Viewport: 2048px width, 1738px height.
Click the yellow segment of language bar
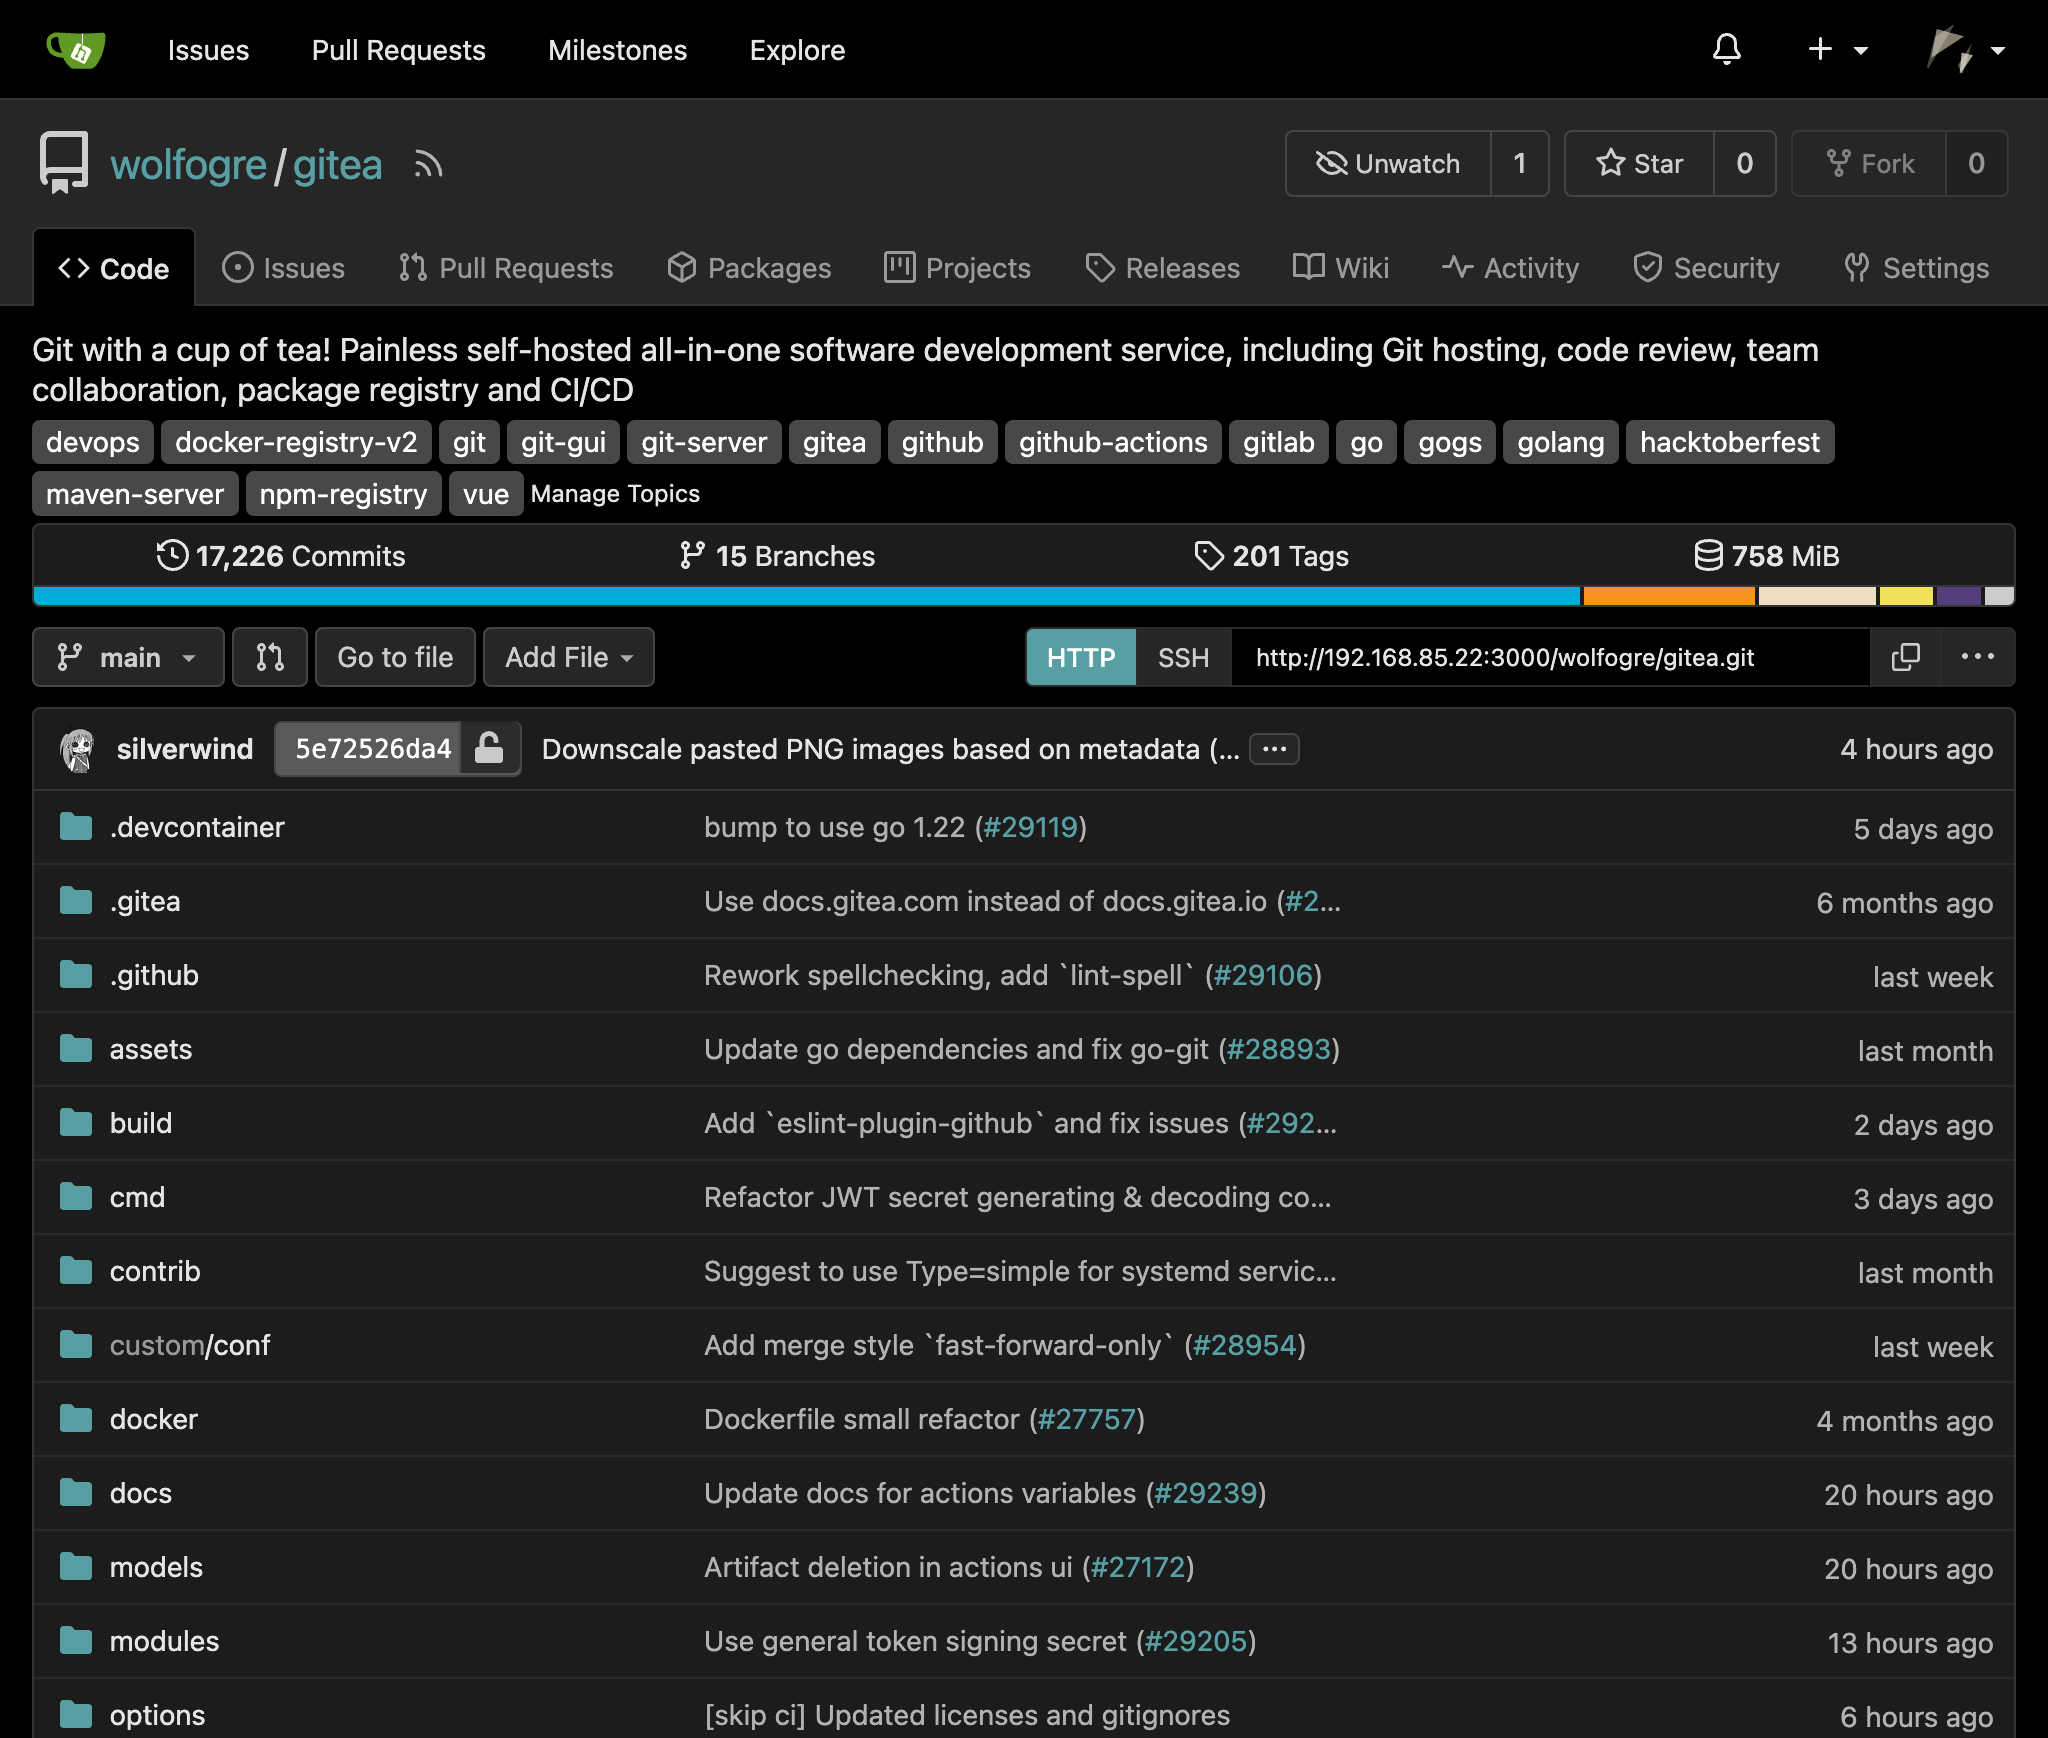[x=1905, y=596]
